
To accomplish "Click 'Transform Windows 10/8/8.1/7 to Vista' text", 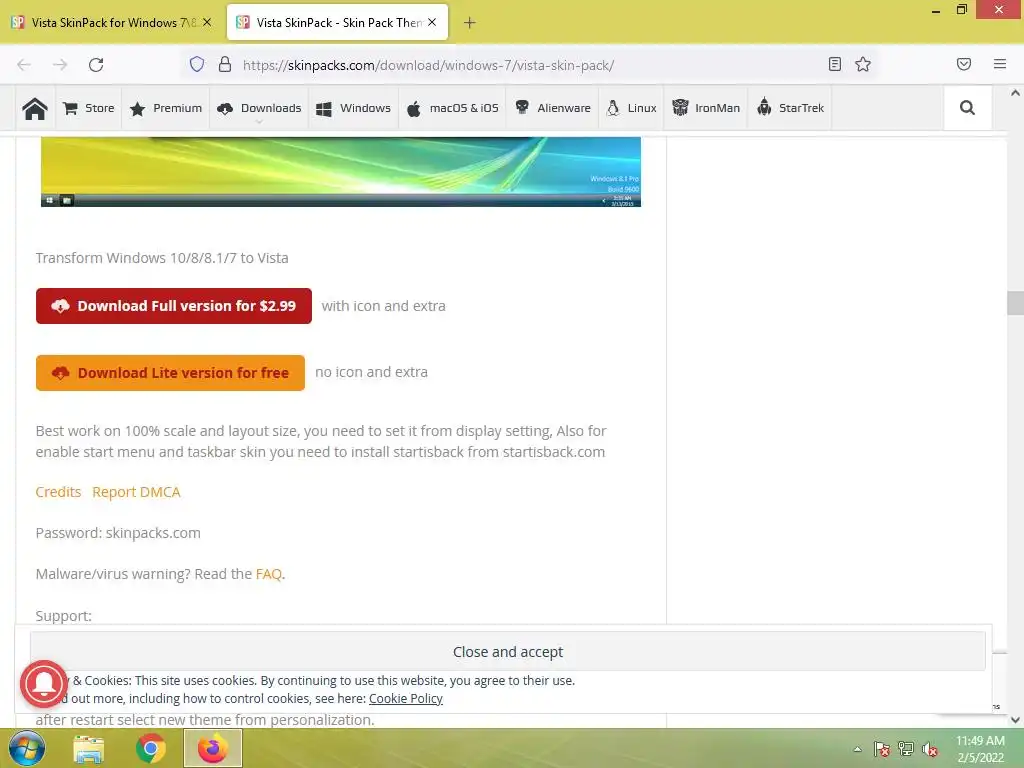I will coord(162,258).
